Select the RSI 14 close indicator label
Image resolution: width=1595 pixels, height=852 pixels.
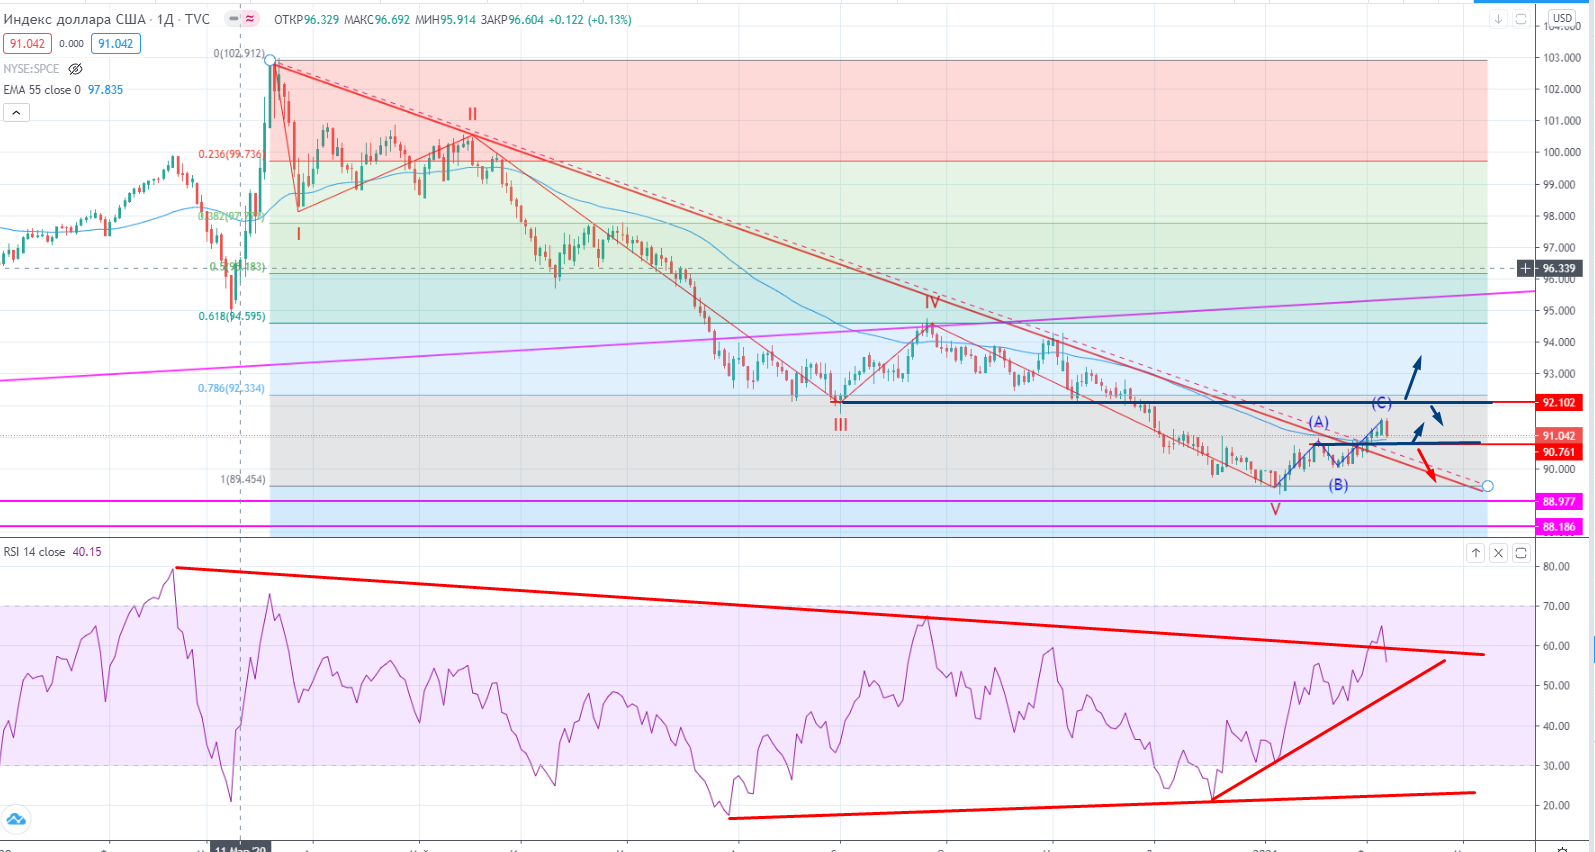point(34,552)
